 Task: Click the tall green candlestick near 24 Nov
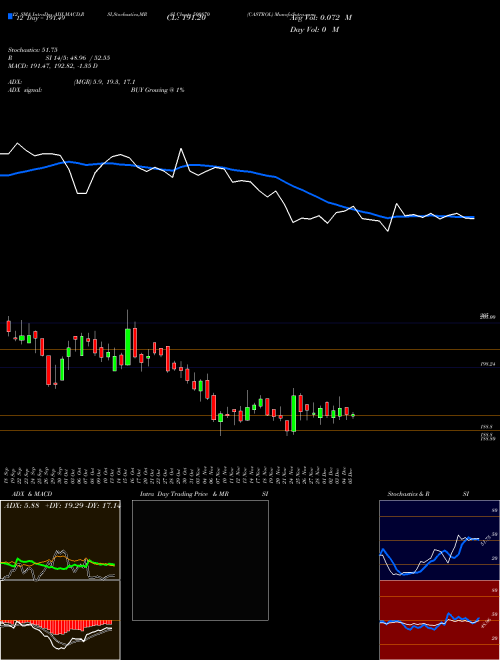coord(293,412)
